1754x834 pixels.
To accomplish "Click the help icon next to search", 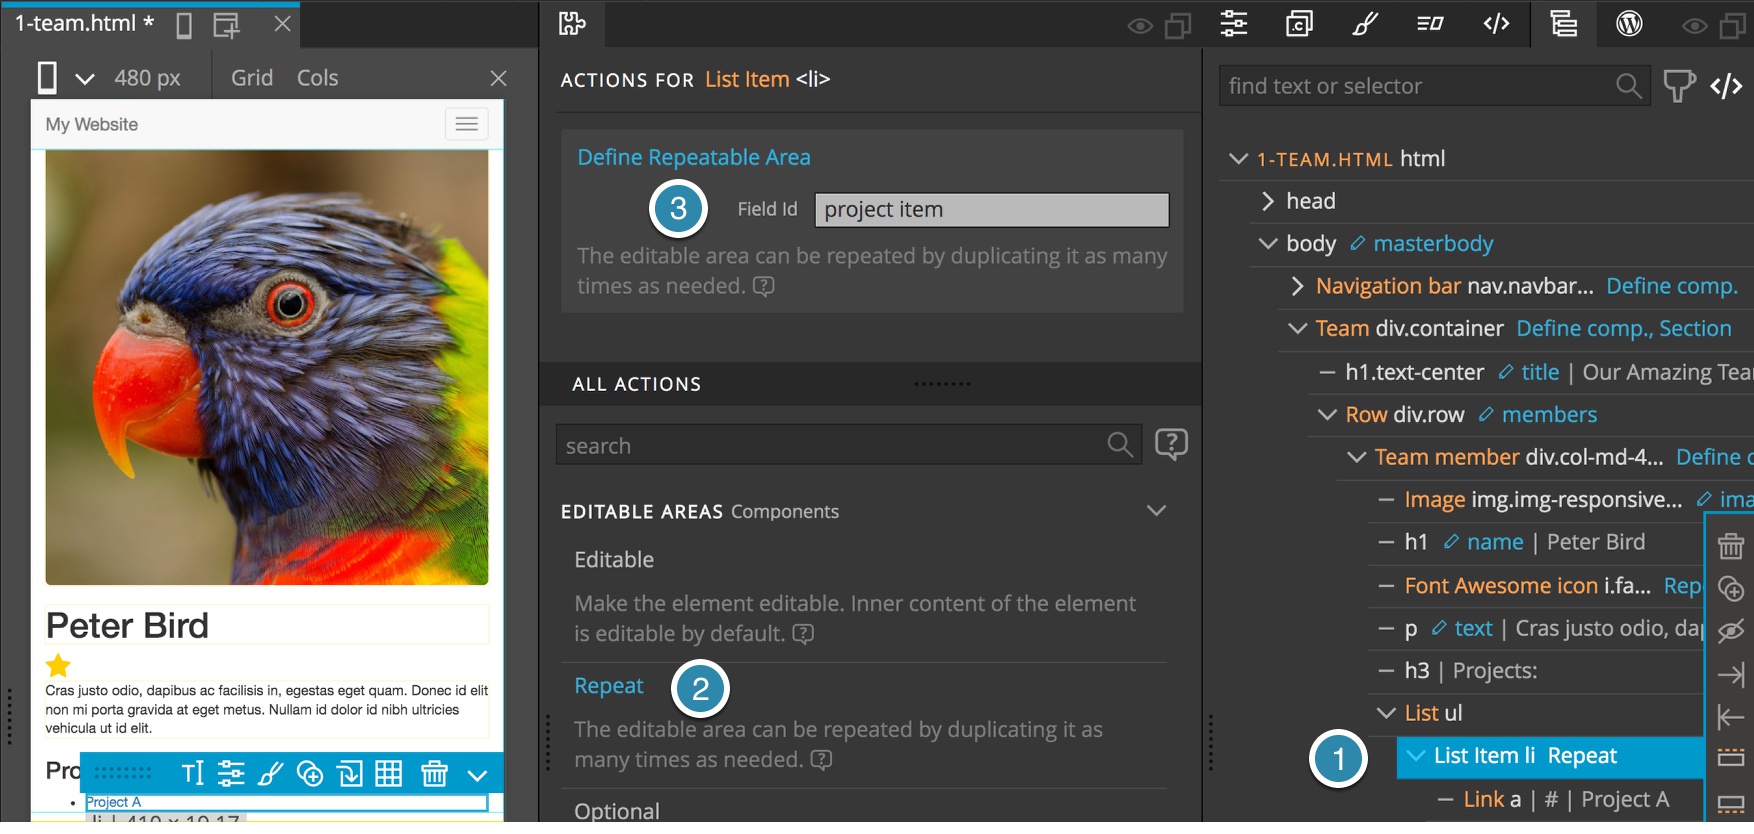I will coord(1171,443).
